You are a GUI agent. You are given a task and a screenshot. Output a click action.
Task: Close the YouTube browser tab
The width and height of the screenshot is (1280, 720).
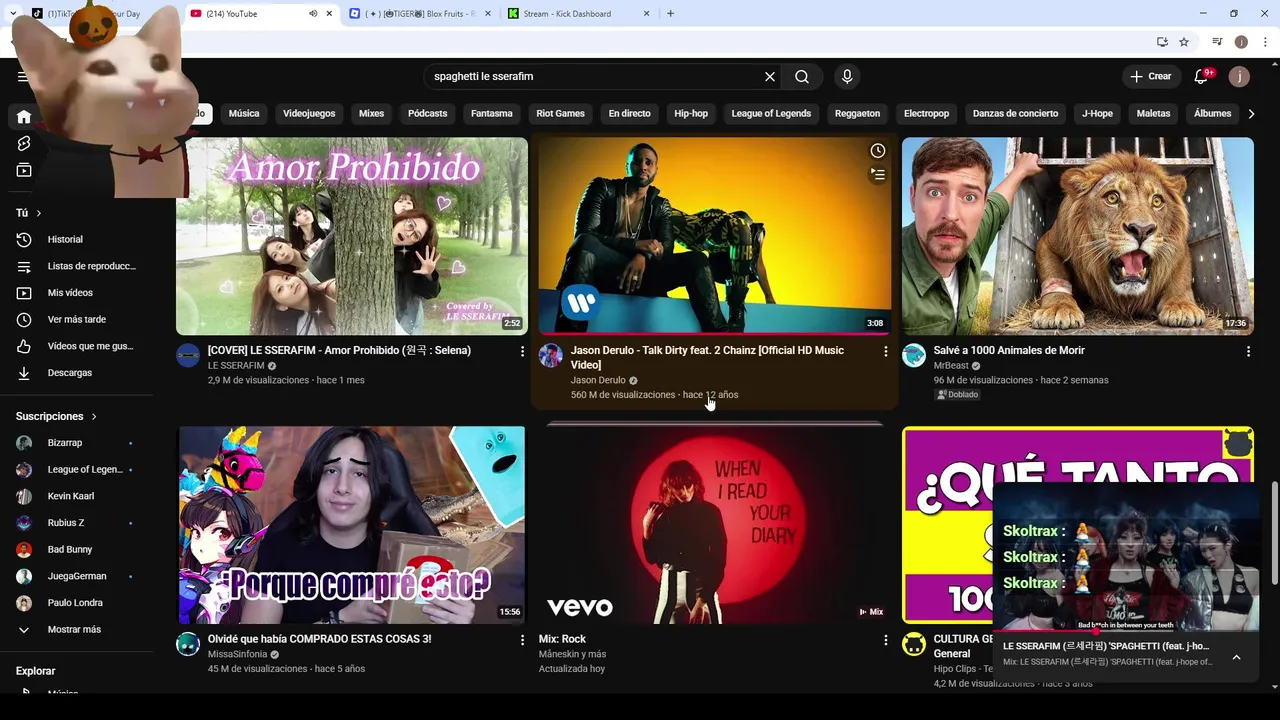click(x=329, y=14)
